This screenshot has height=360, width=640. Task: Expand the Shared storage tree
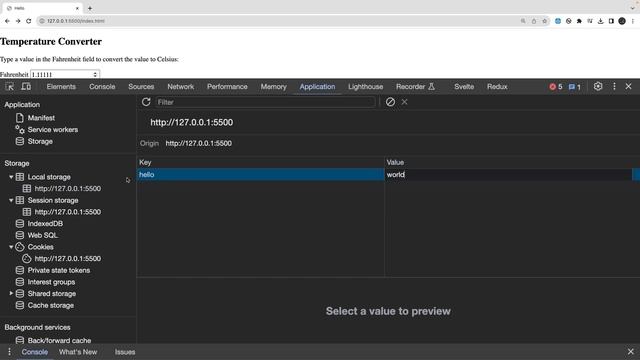click(x=11, y=293)
